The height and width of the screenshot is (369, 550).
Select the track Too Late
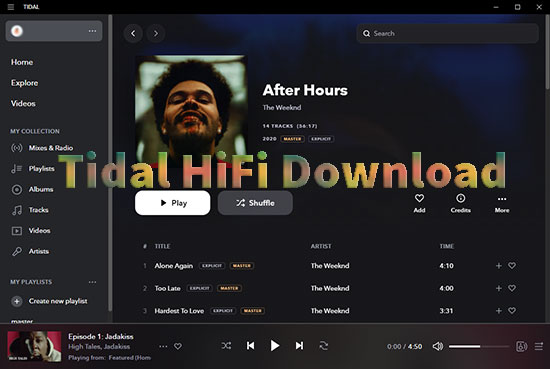pyautogui.click(x=167, y=288)
